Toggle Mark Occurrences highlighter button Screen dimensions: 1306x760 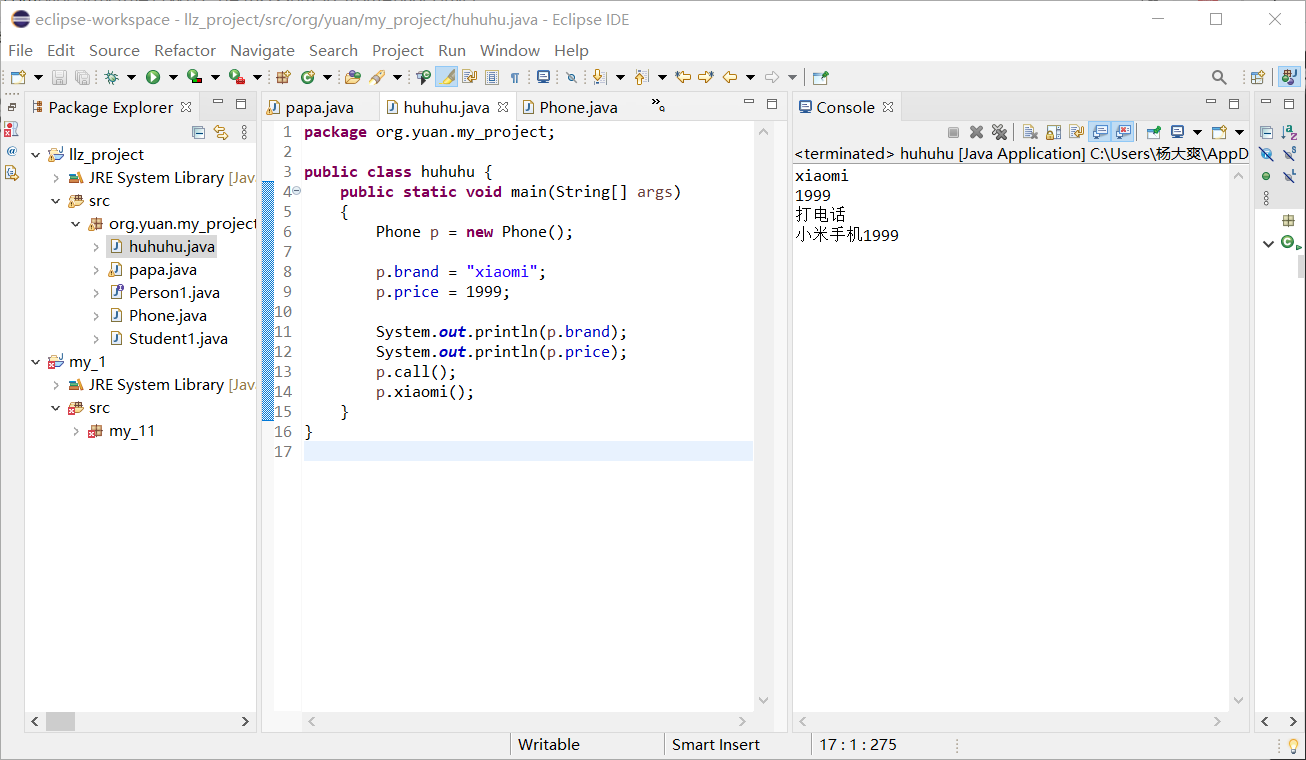[x=447, y=77]
